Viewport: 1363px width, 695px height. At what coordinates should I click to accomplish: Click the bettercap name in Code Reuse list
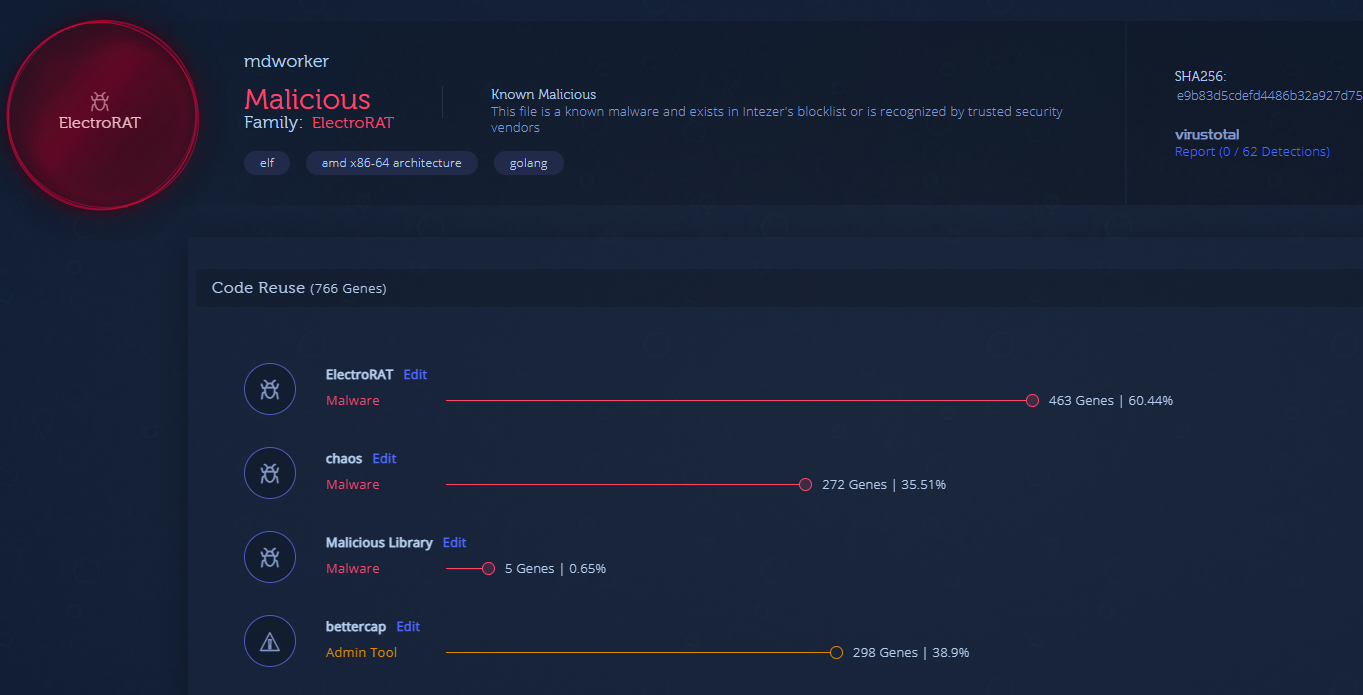pyautogui.click(x=356, y=626)
